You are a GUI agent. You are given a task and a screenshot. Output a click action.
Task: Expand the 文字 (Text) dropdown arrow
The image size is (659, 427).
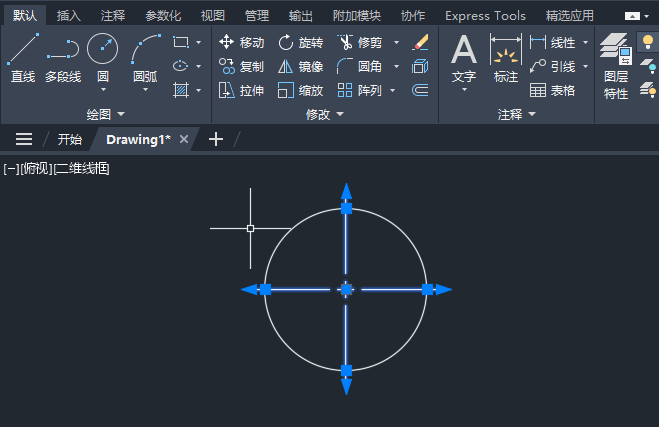coord(464,90)
